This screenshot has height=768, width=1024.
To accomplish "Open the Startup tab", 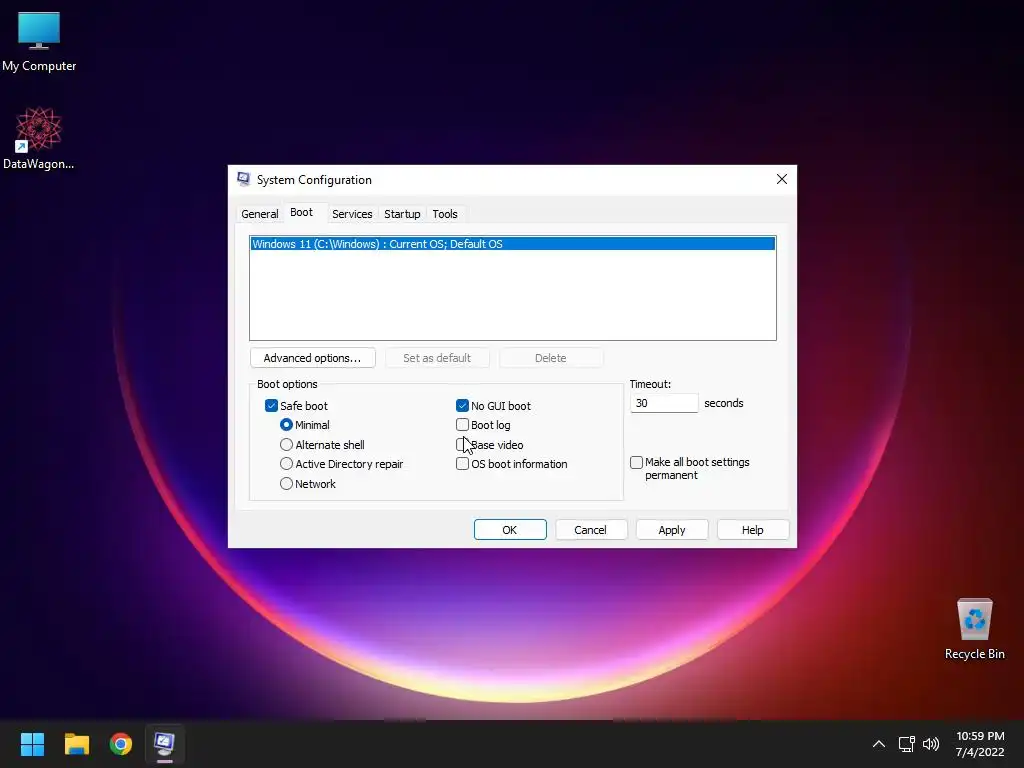I will 402,214.
